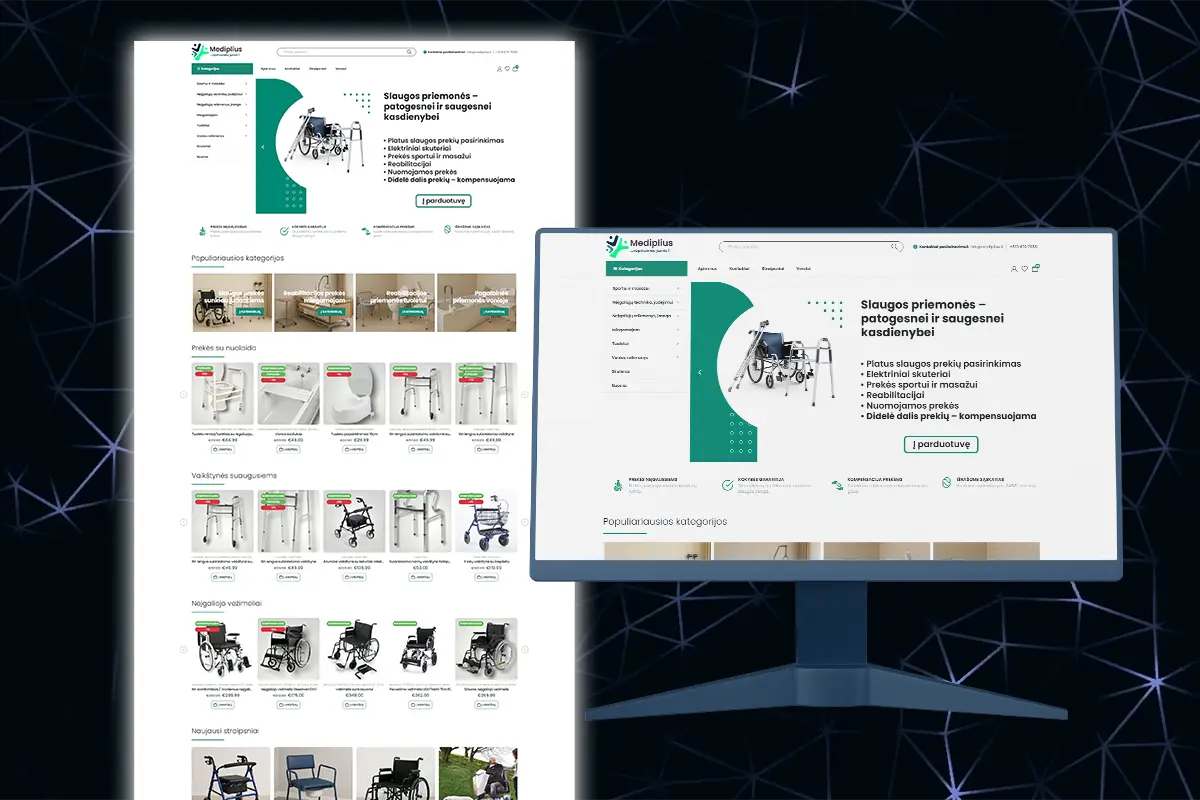Click the previous slide arrow on the monitor banner

point(699,372)
